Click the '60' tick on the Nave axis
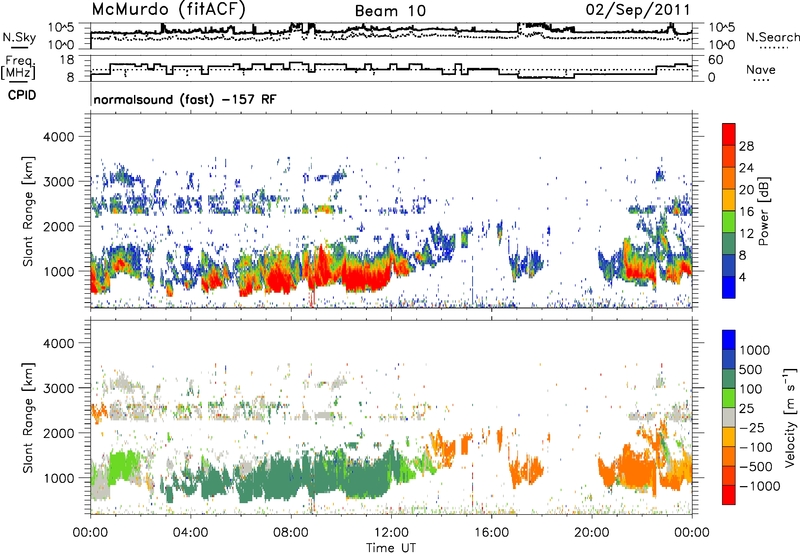Image resolution: width=800 pixels, height=554 pixels. pyautogui.click(x=716, y=60)
